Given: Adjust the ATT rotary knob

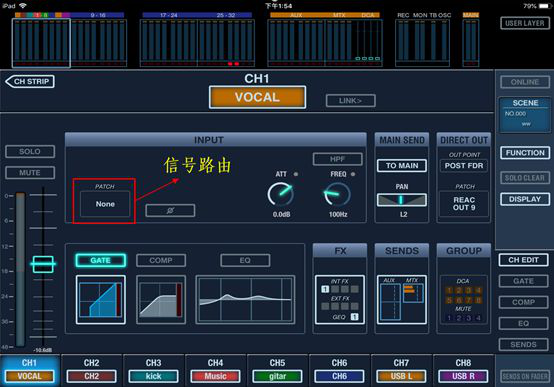Looking at the screenshot, I should (280, 195).
